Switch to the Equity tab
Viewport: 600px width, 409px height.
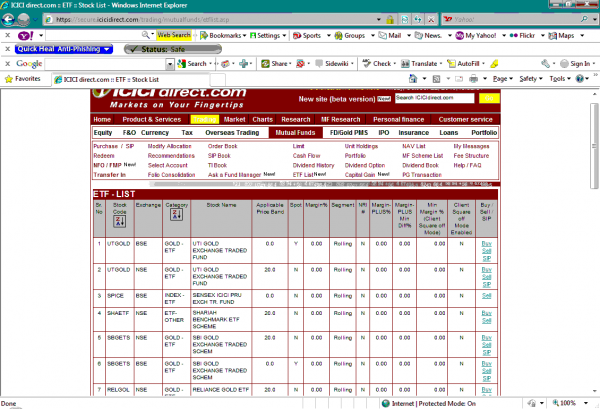coord(103,133)
